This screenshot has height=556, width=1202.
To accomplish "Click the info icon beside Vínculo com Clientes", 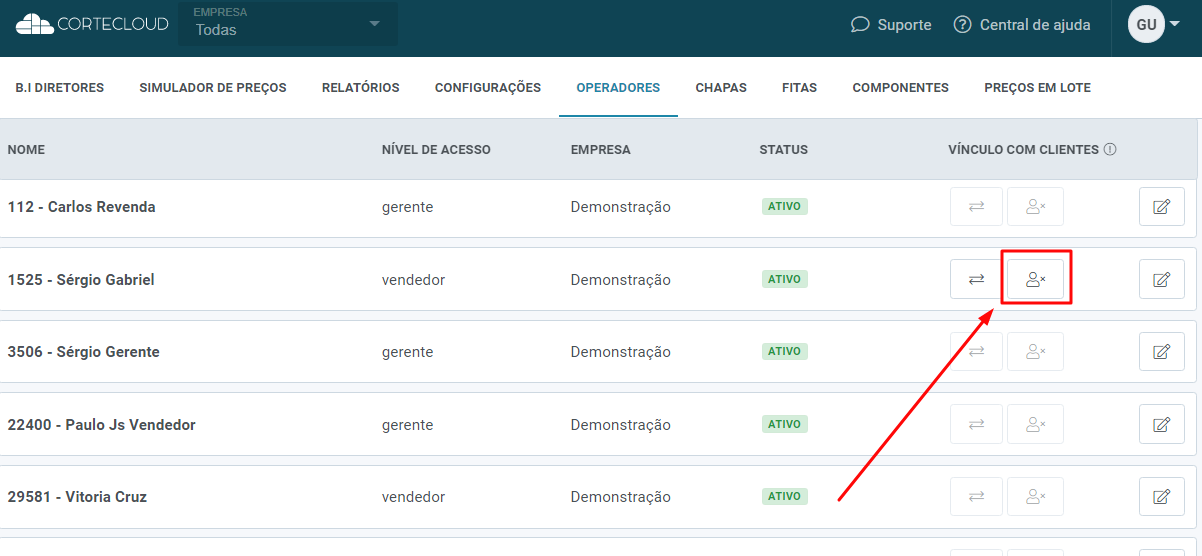I will (1110, 150).
